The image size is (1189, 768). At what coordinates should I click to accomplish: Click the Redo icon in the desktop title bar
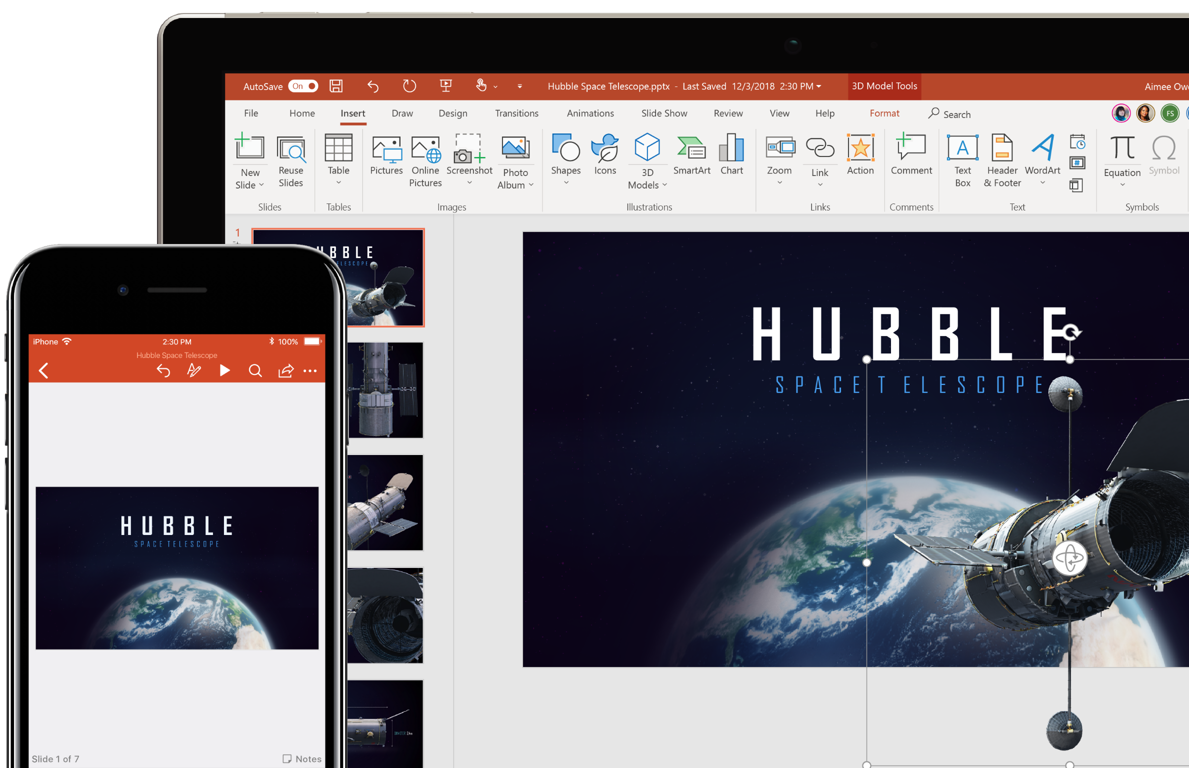coord(409,86)
